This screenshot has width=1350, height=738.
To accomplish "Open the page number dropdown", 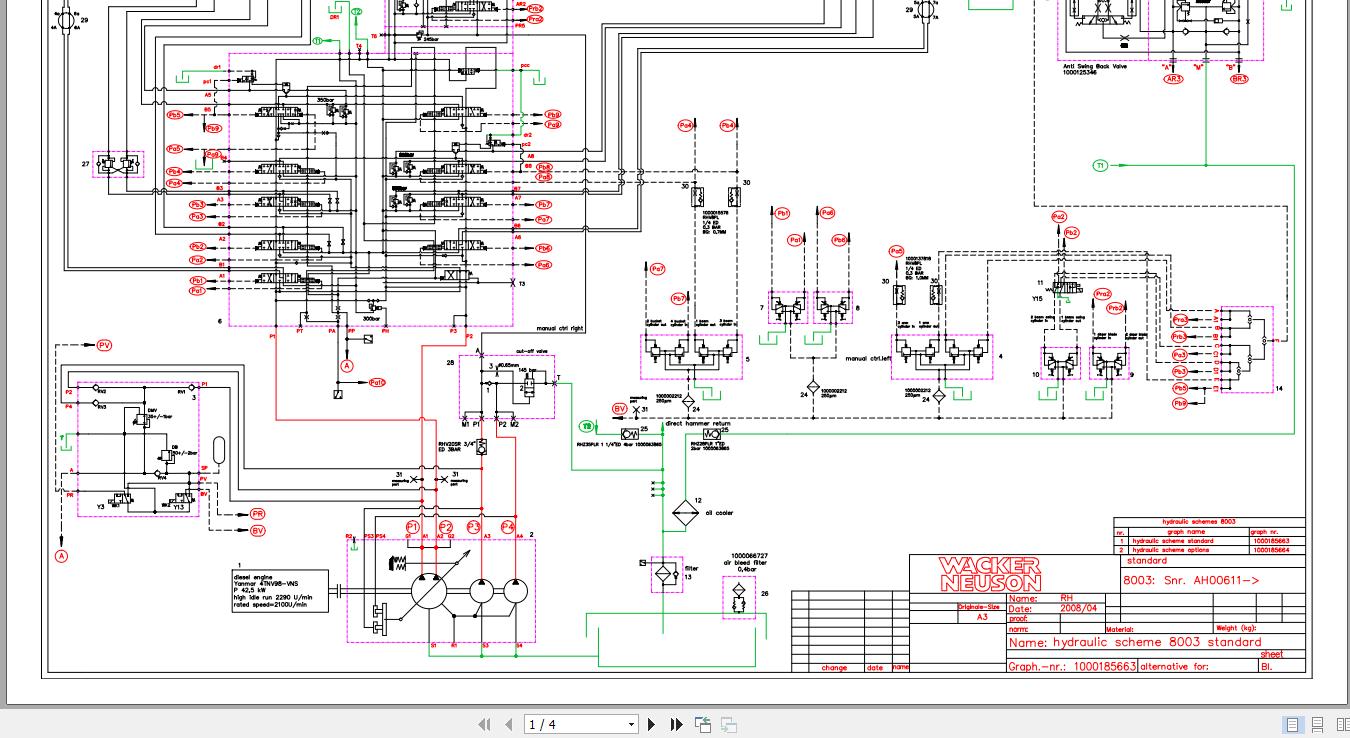I will click(x=631, y=724).
